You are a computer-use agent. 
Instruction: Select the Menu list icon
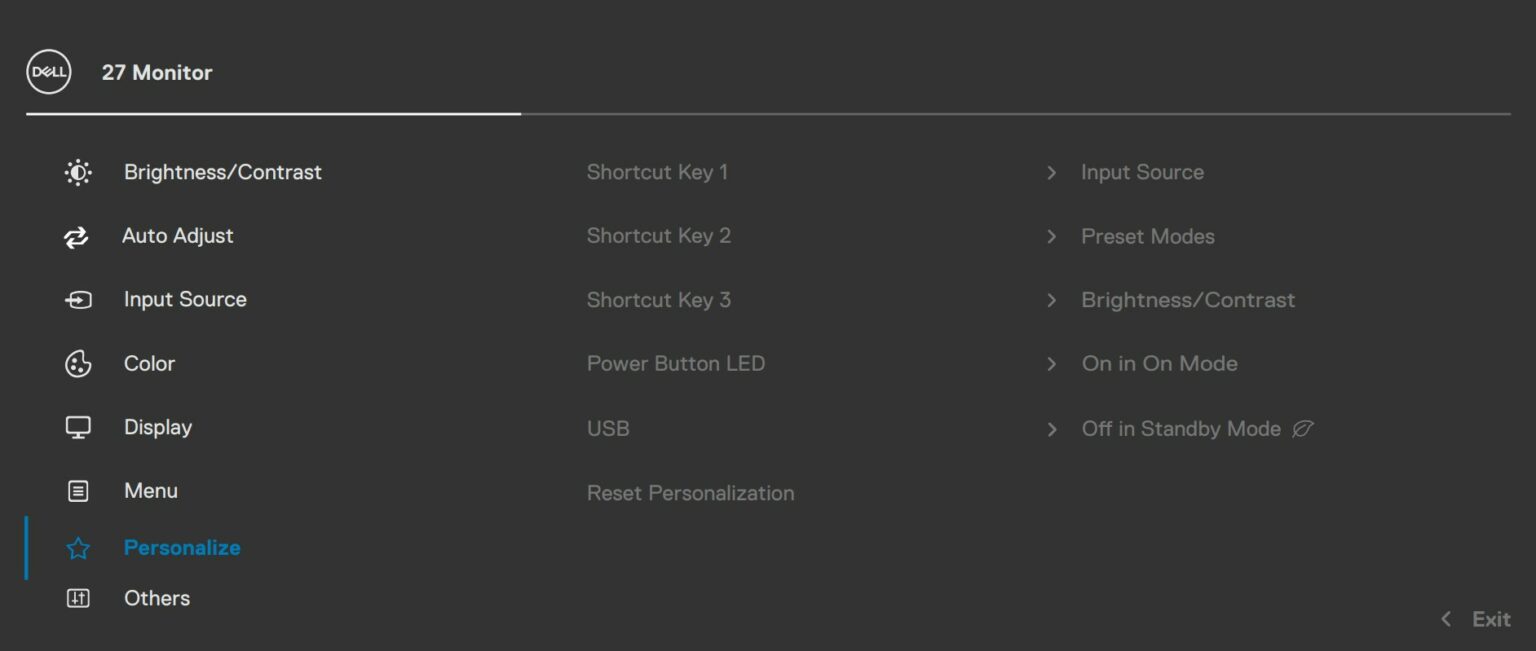78,491
